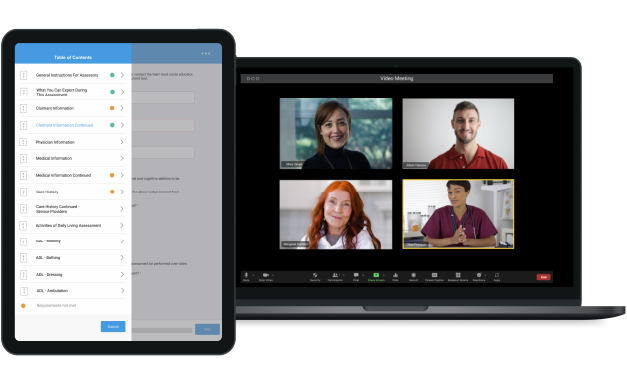Click the Video Meeting window title
This screenshot has height=385, width=627.
[397, 78]
